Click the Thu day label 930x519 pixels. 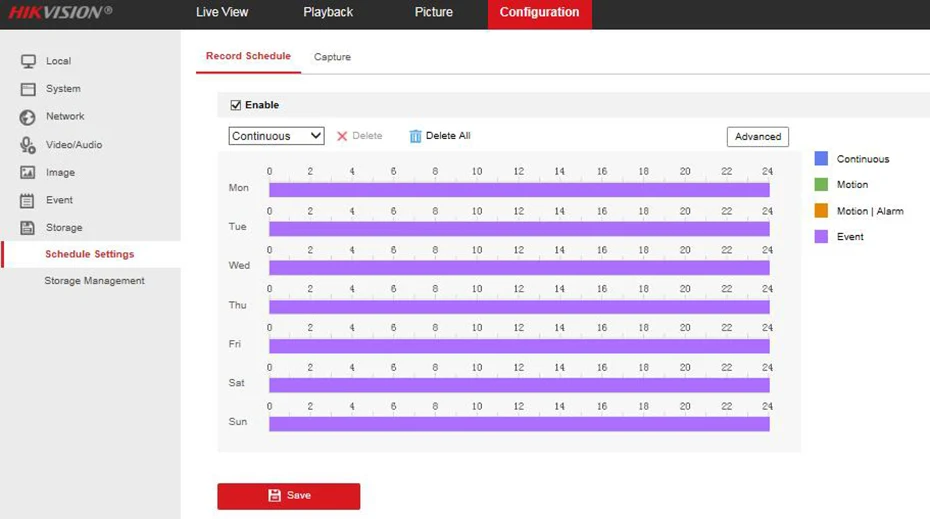237,305
